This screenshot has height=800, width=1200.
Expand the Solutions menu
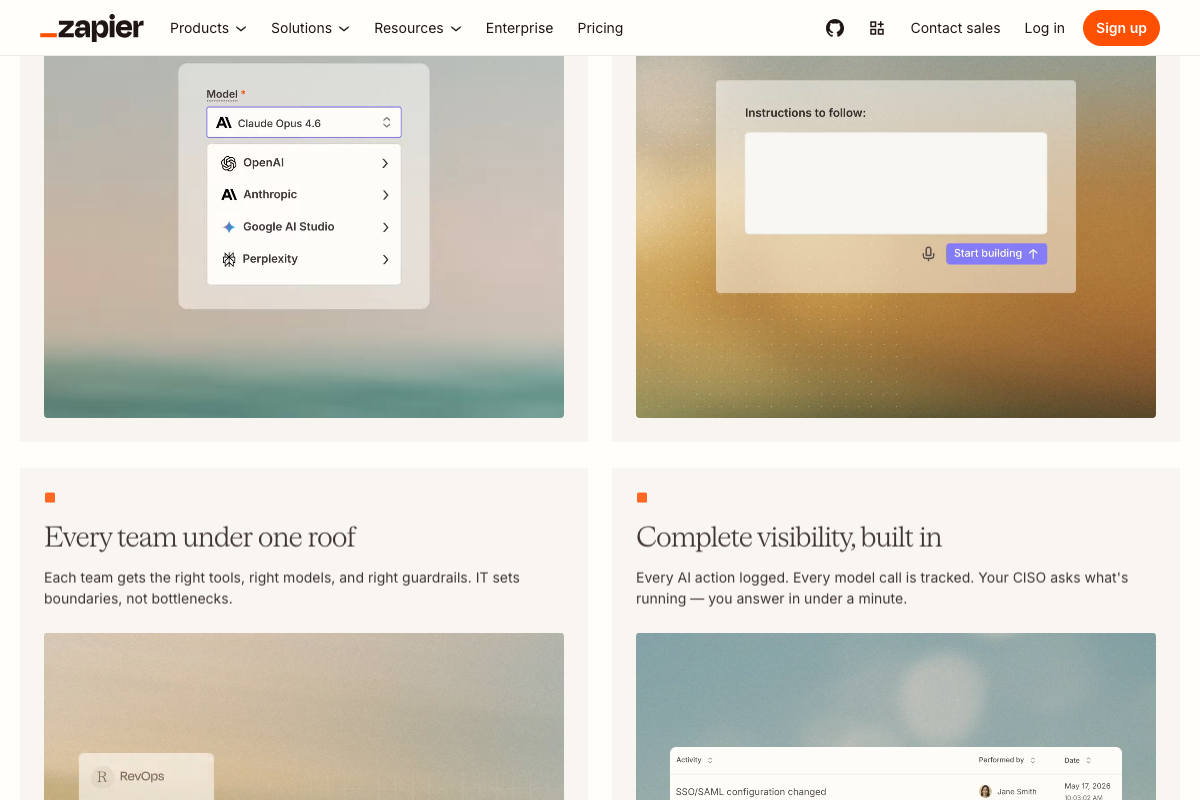(x=310, y=28)
